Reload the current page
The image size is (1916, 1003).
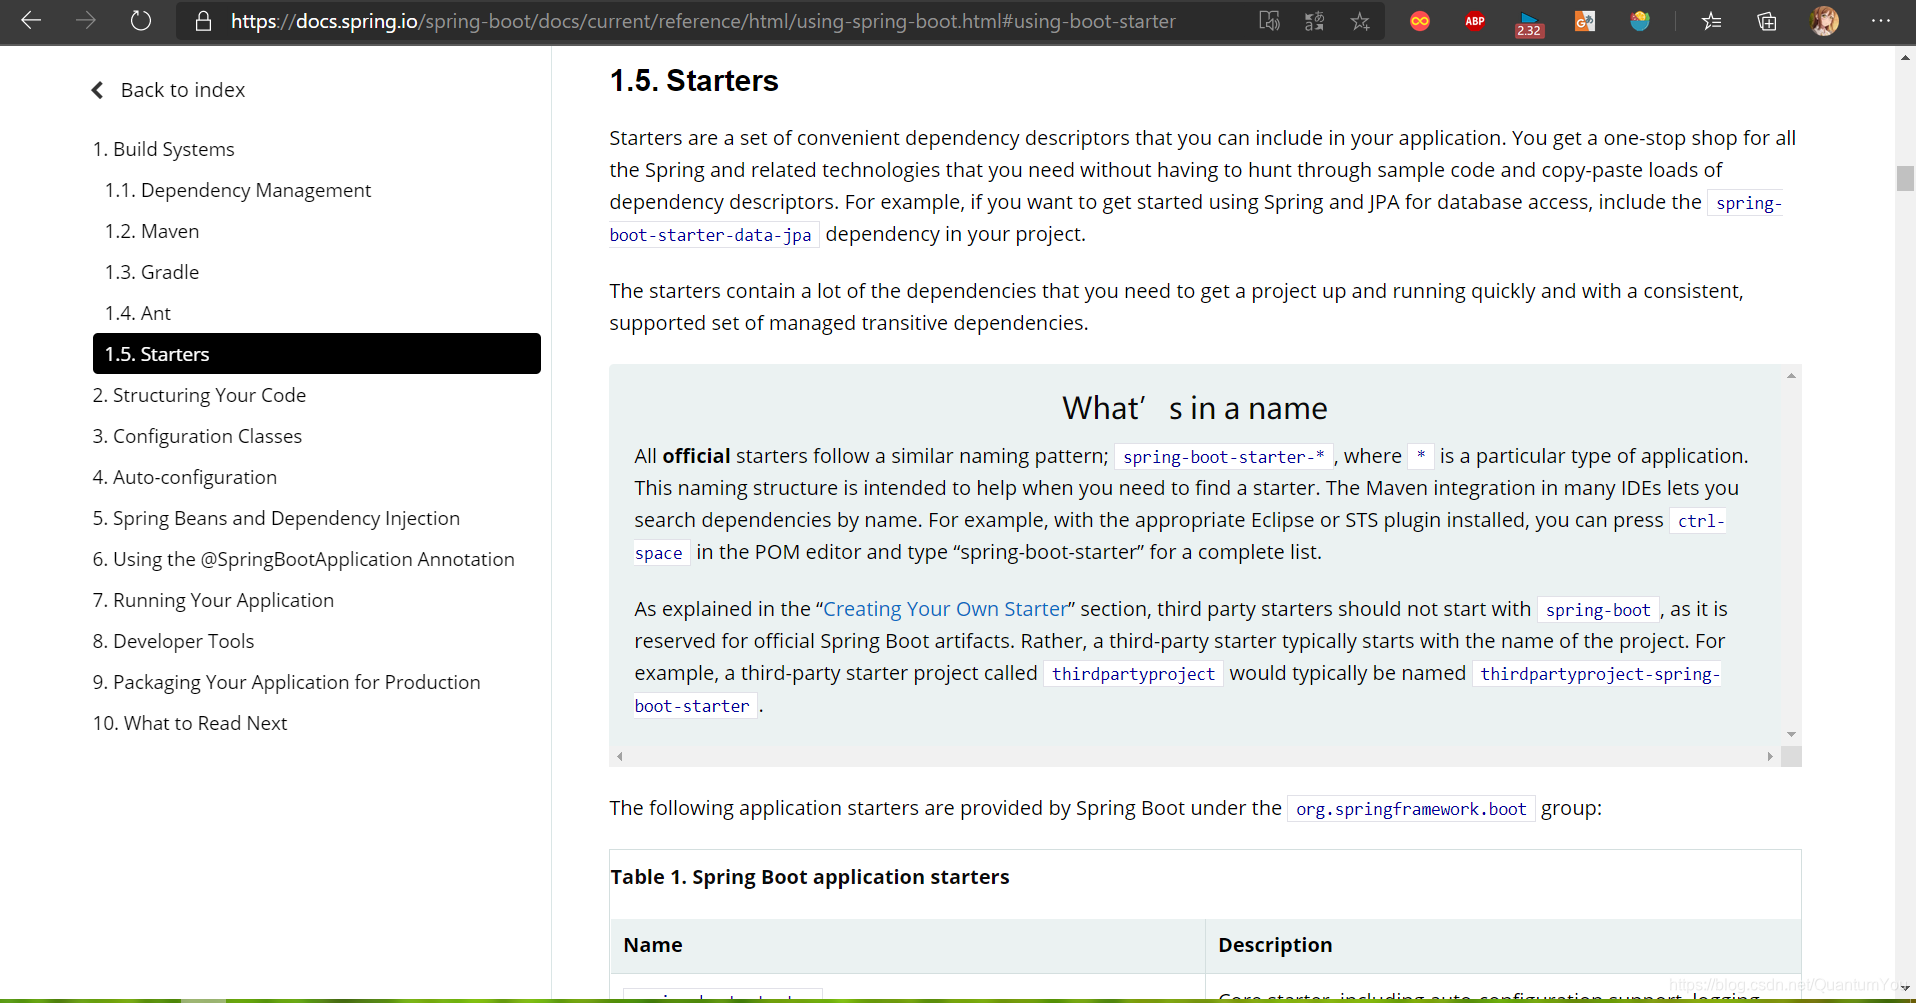coord(141,20)
